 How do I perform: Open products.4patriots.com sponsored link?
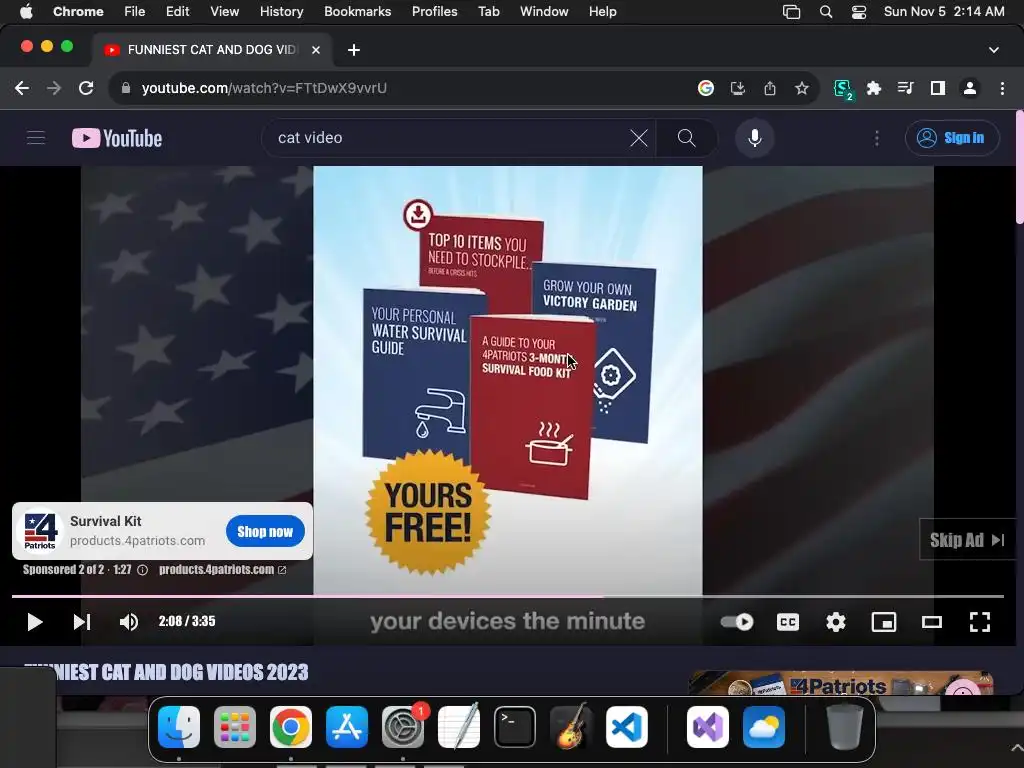pos(223,569)
